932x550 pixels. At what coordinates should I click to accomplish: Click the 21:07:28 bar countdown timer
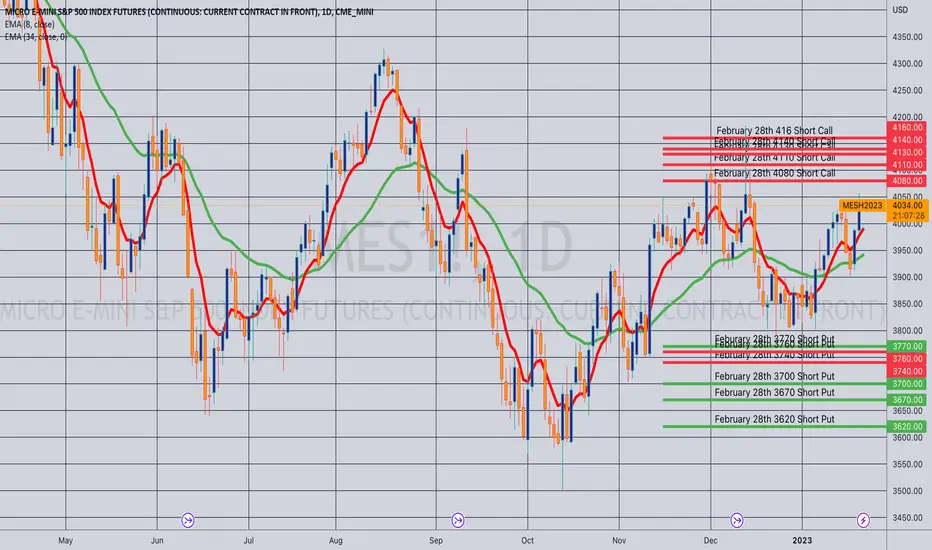908,216
